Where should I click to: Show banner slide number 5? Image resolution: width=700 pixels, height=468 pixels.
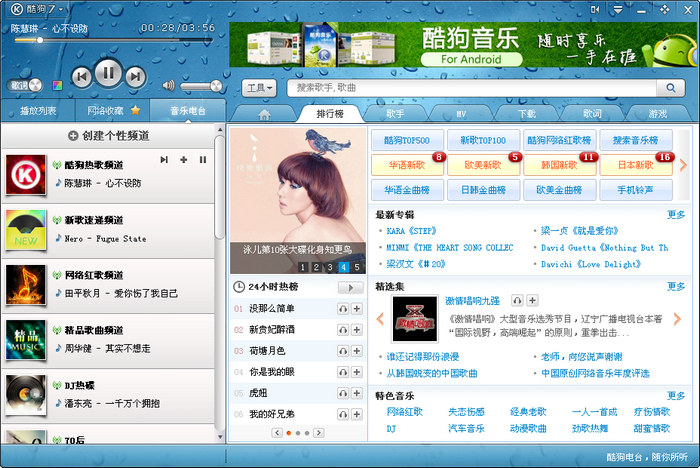tap(357, 267)
